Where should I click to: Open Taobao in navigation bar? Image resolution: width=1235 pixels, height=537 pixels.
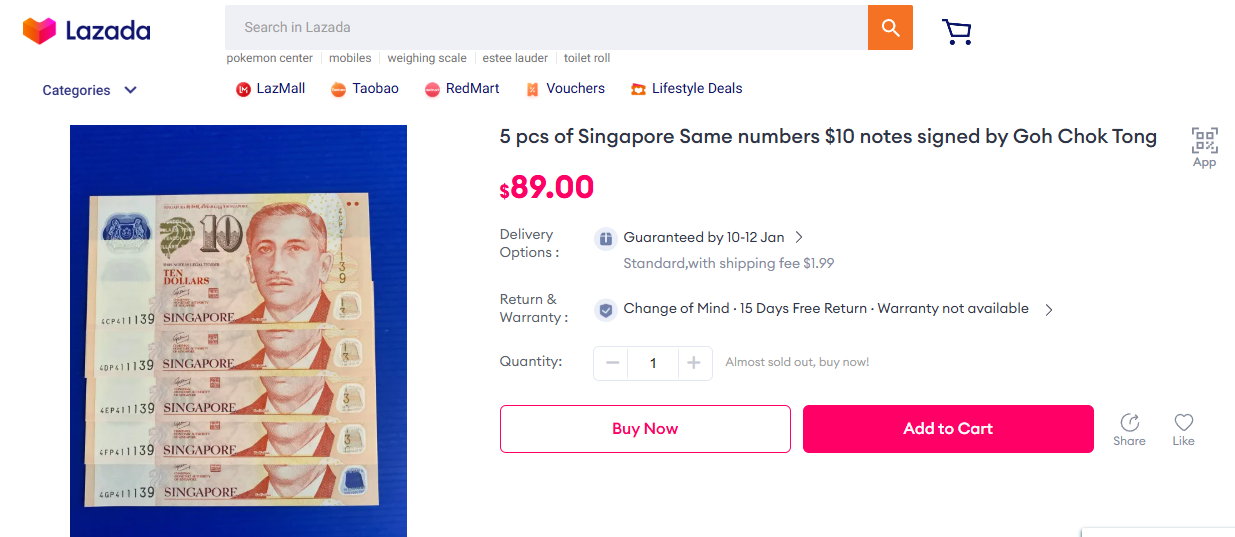point(364,89)
